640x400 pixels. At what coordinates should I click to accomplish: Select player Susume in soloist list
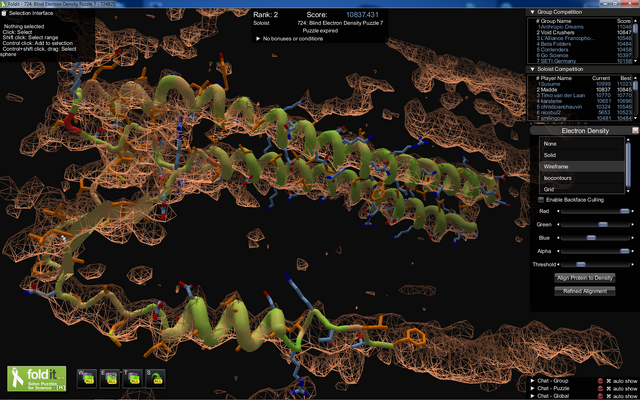550,84
